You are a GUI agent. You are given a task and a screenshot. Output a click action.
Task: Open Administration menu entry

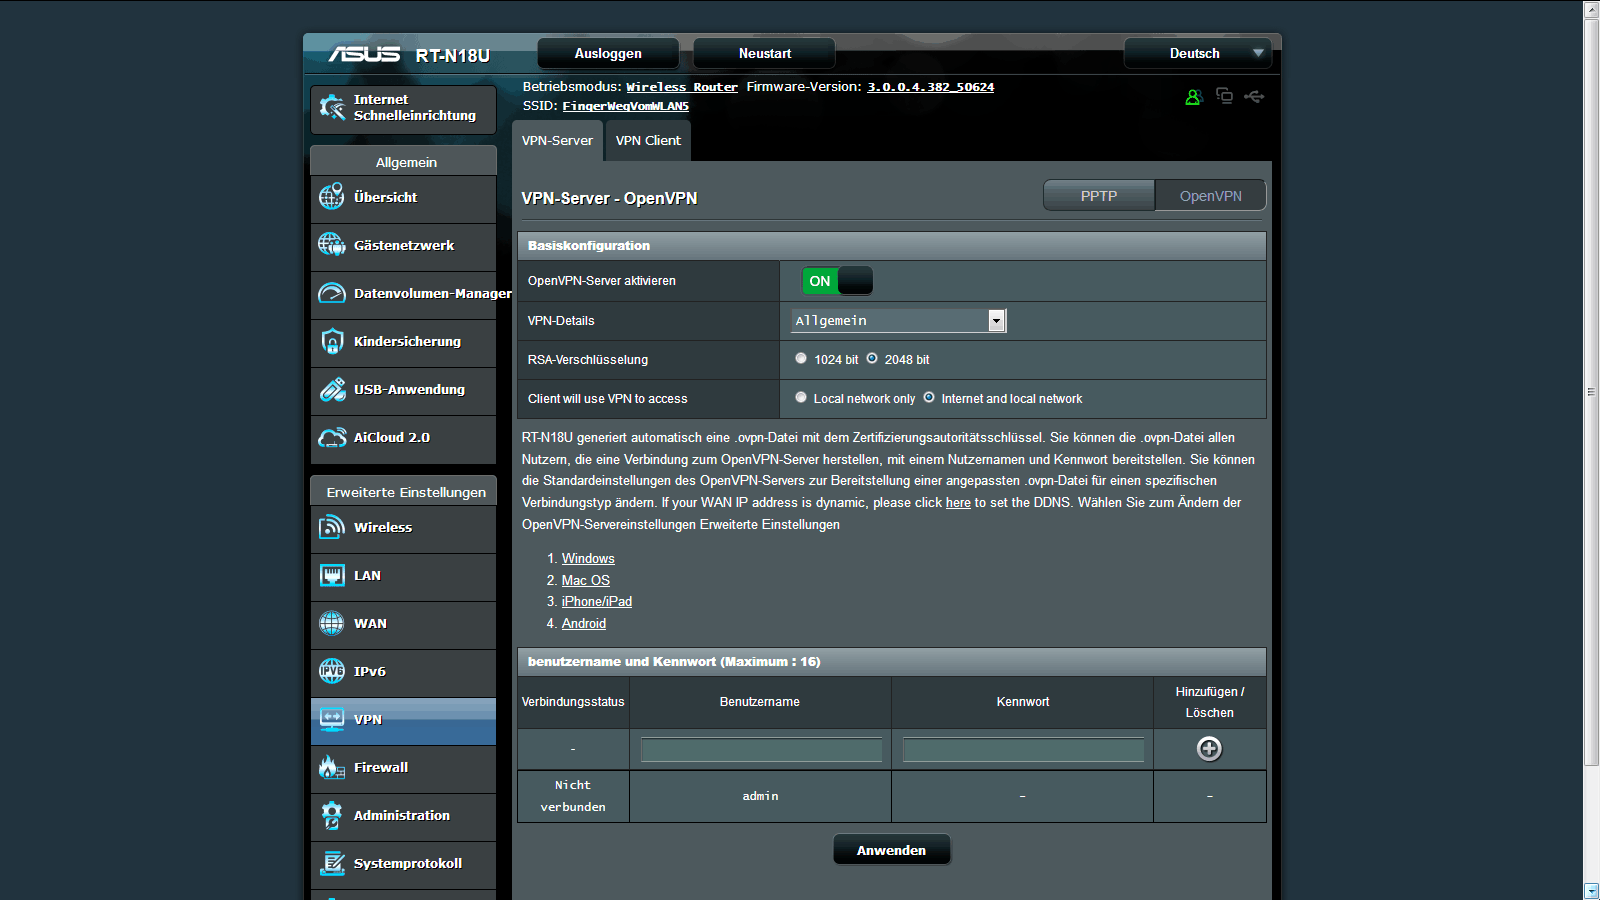click(x=404, y=815)
